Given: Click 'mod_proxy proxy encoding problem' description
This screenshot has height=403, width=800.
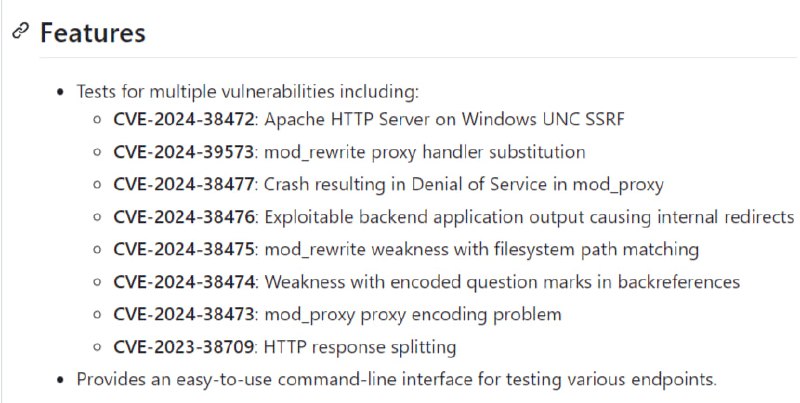Looking at the screenshot, I should point(413,315).
